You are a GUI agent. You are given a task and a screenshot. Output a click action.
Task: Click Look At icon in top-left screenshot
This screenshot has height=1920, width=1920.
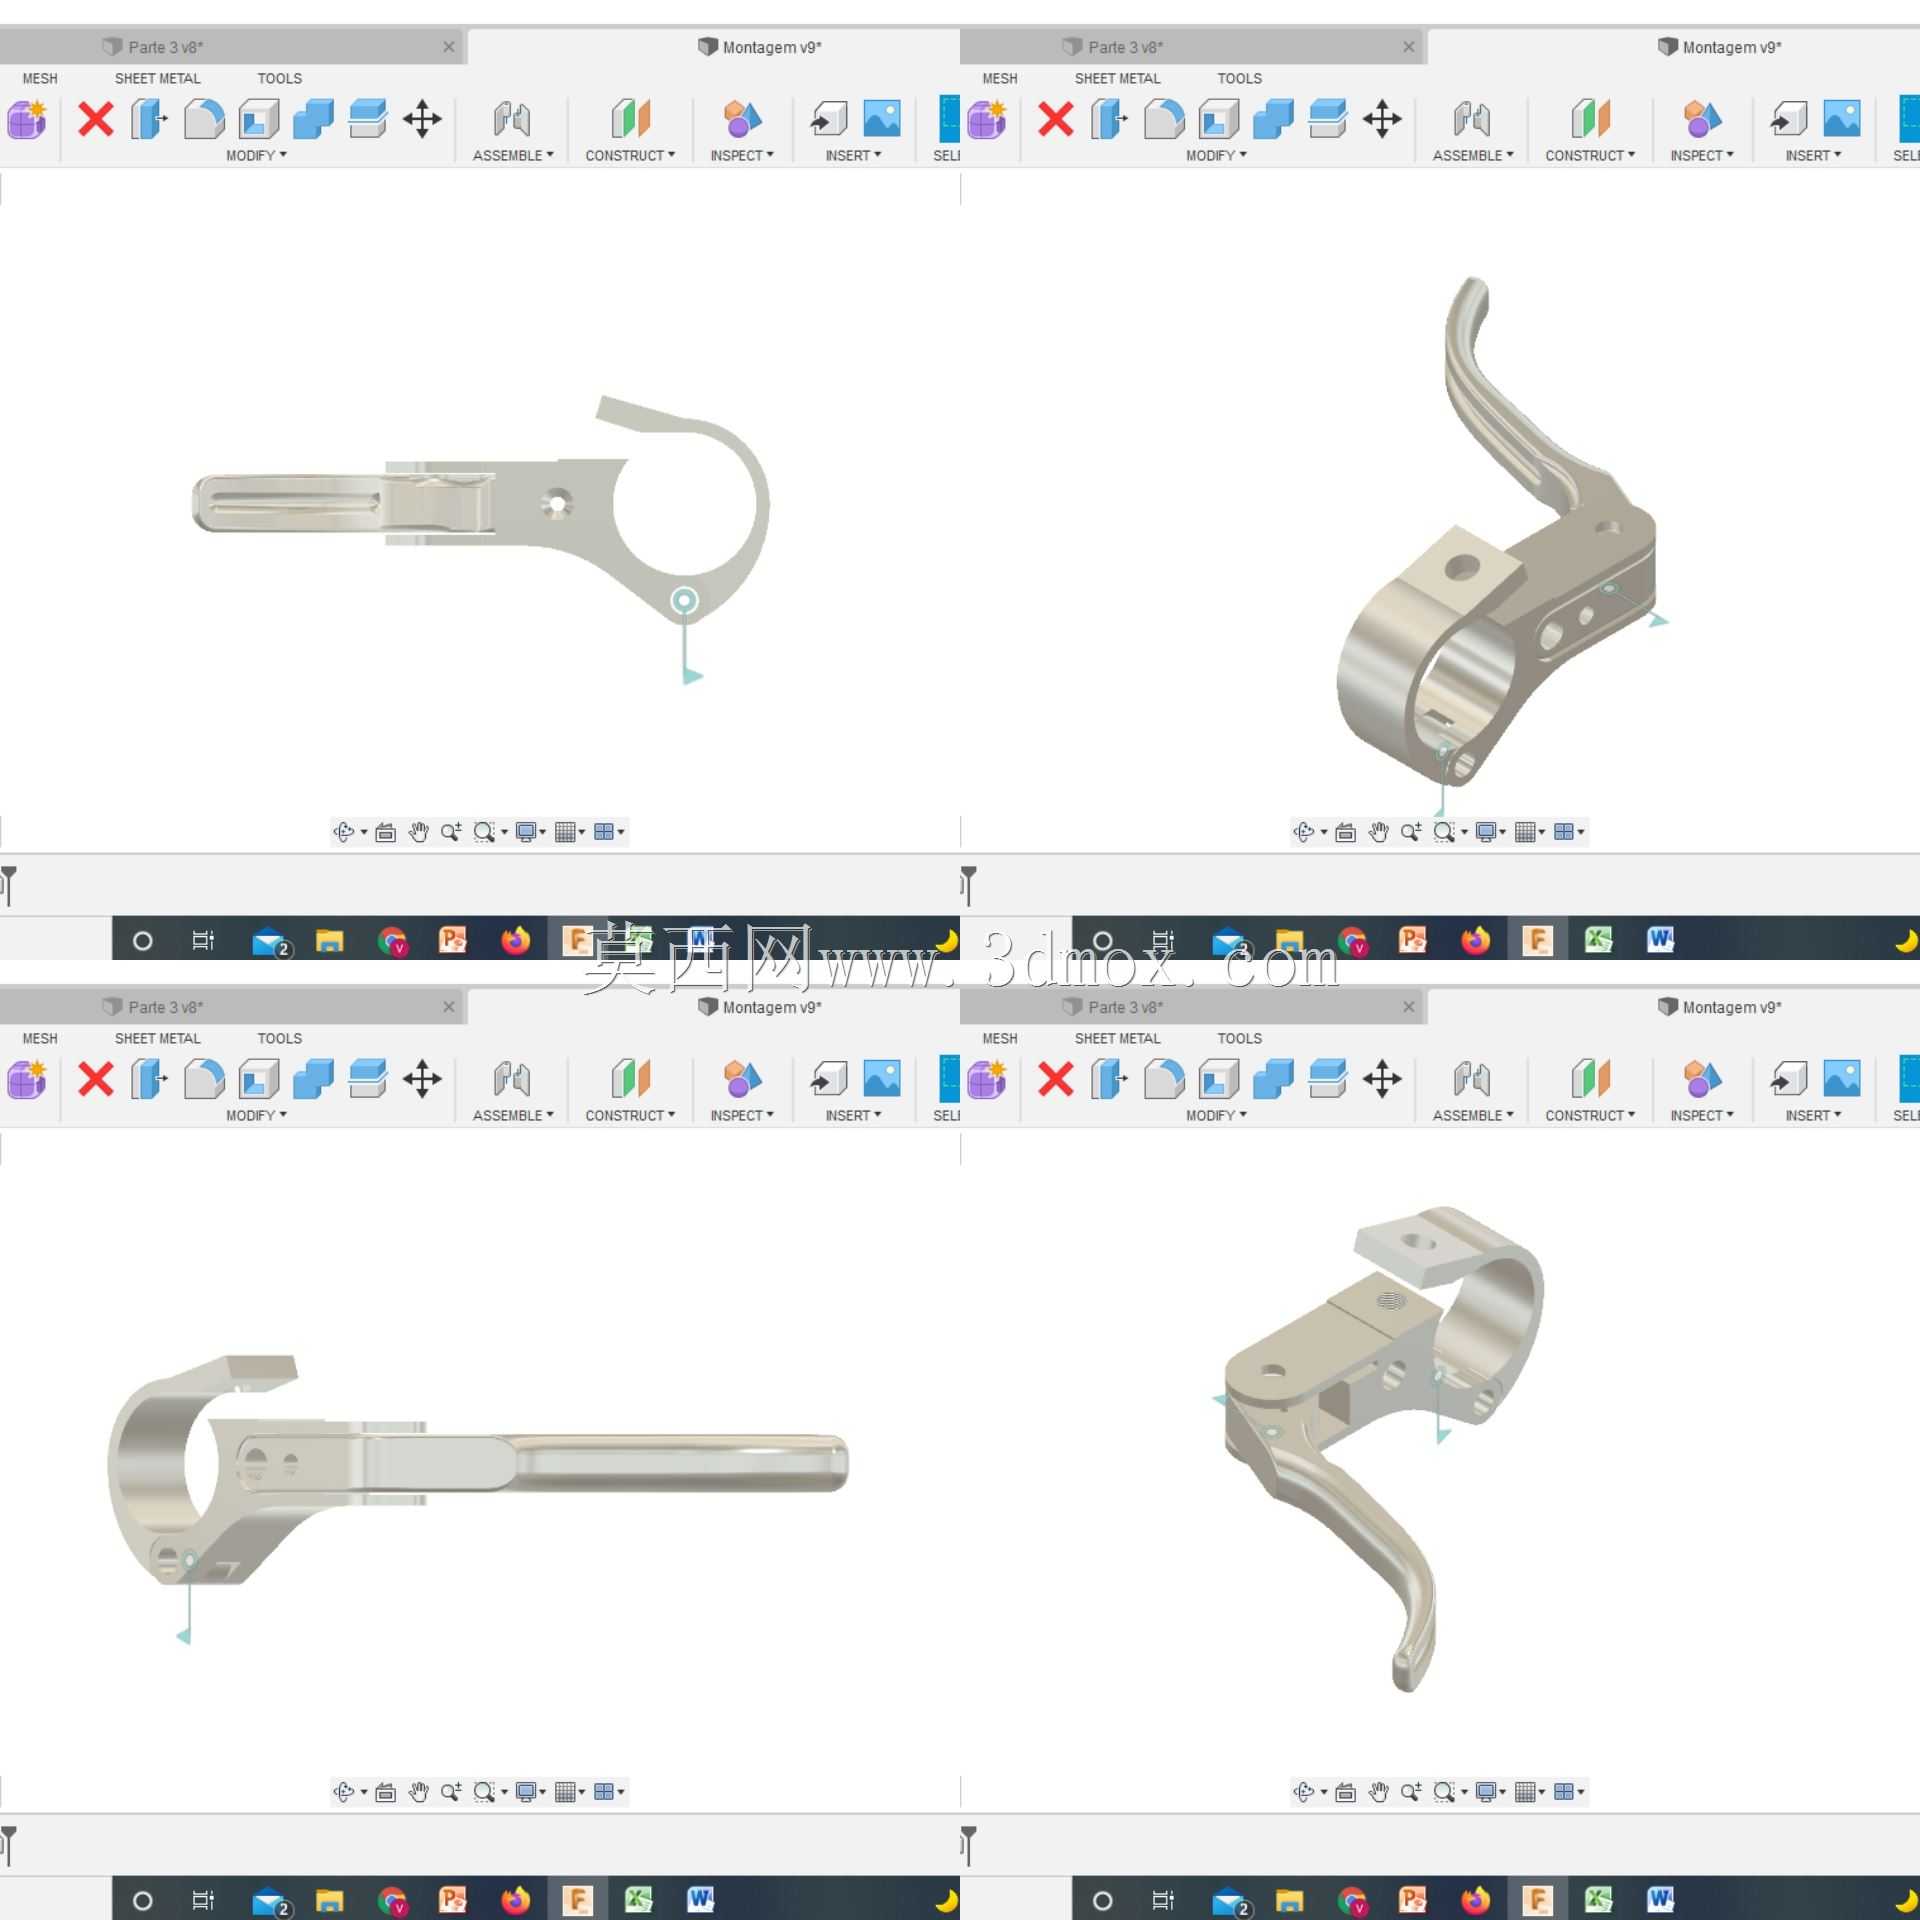(386, 832)
